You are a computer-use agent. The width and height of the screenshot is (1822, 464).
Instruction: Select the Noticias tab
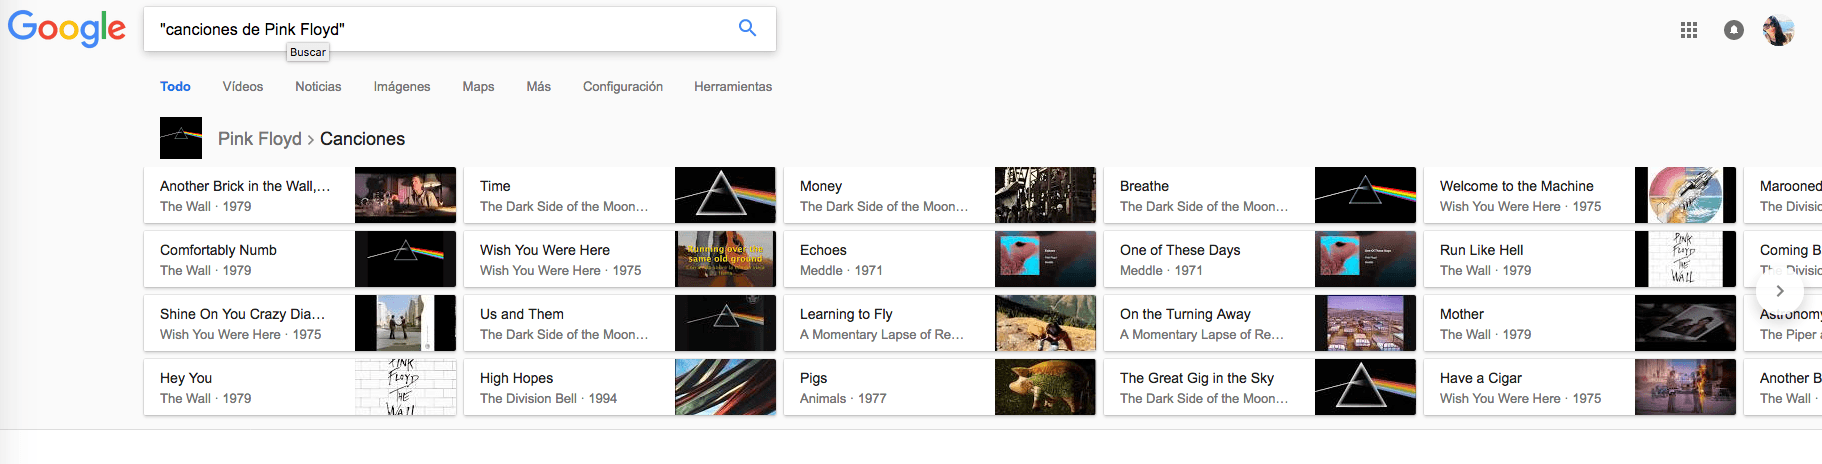[x=318, y=87]
